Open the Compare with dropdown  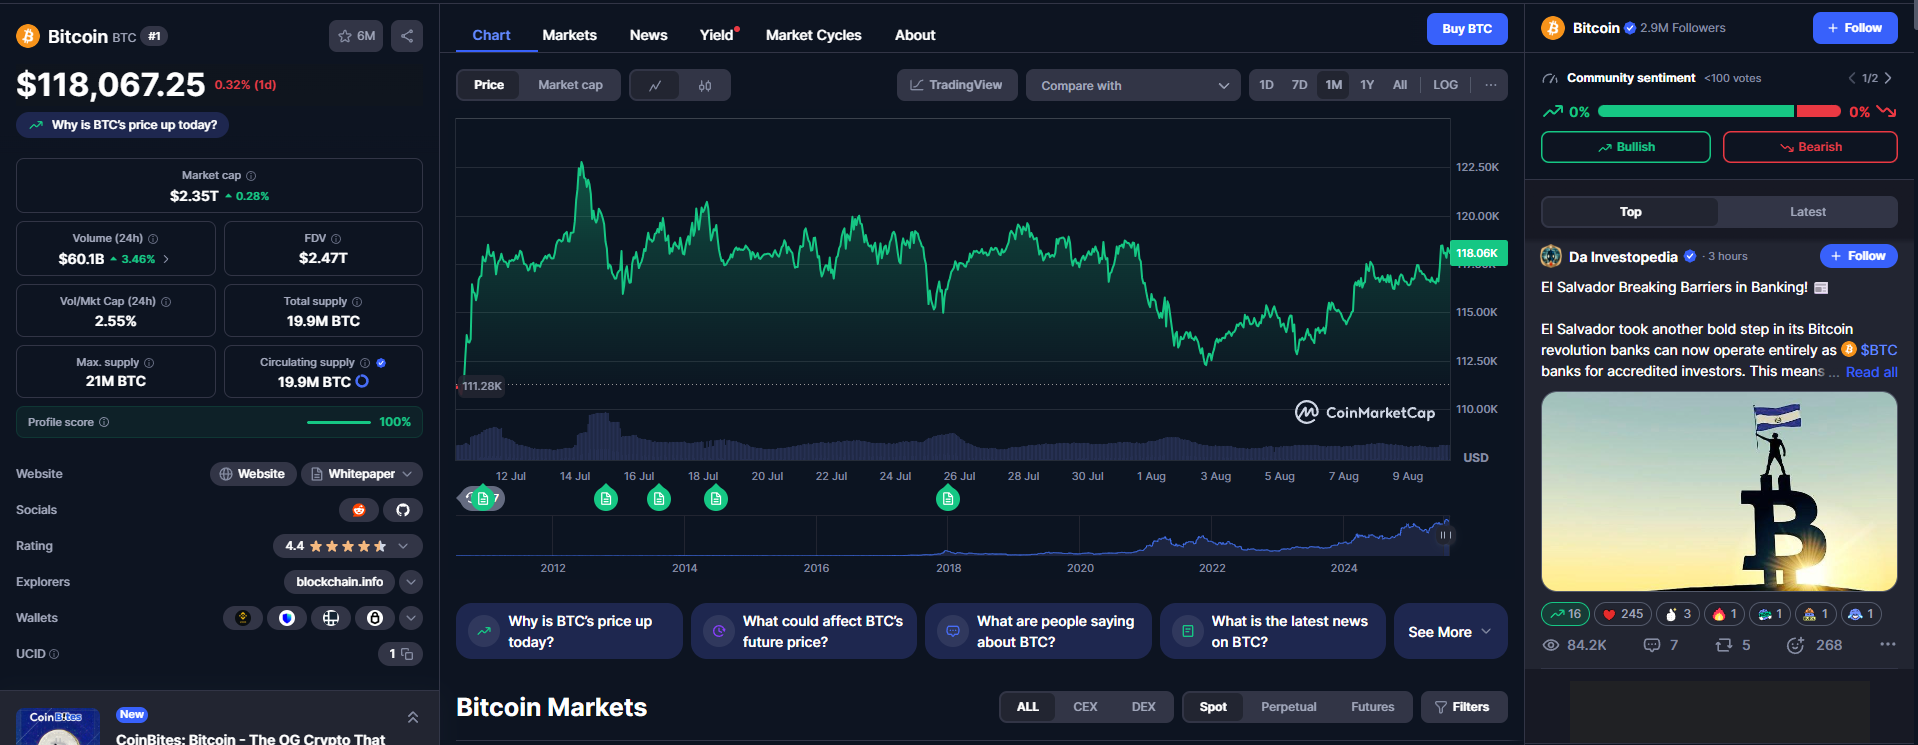pyautogui.click(x=1133, y=85)
